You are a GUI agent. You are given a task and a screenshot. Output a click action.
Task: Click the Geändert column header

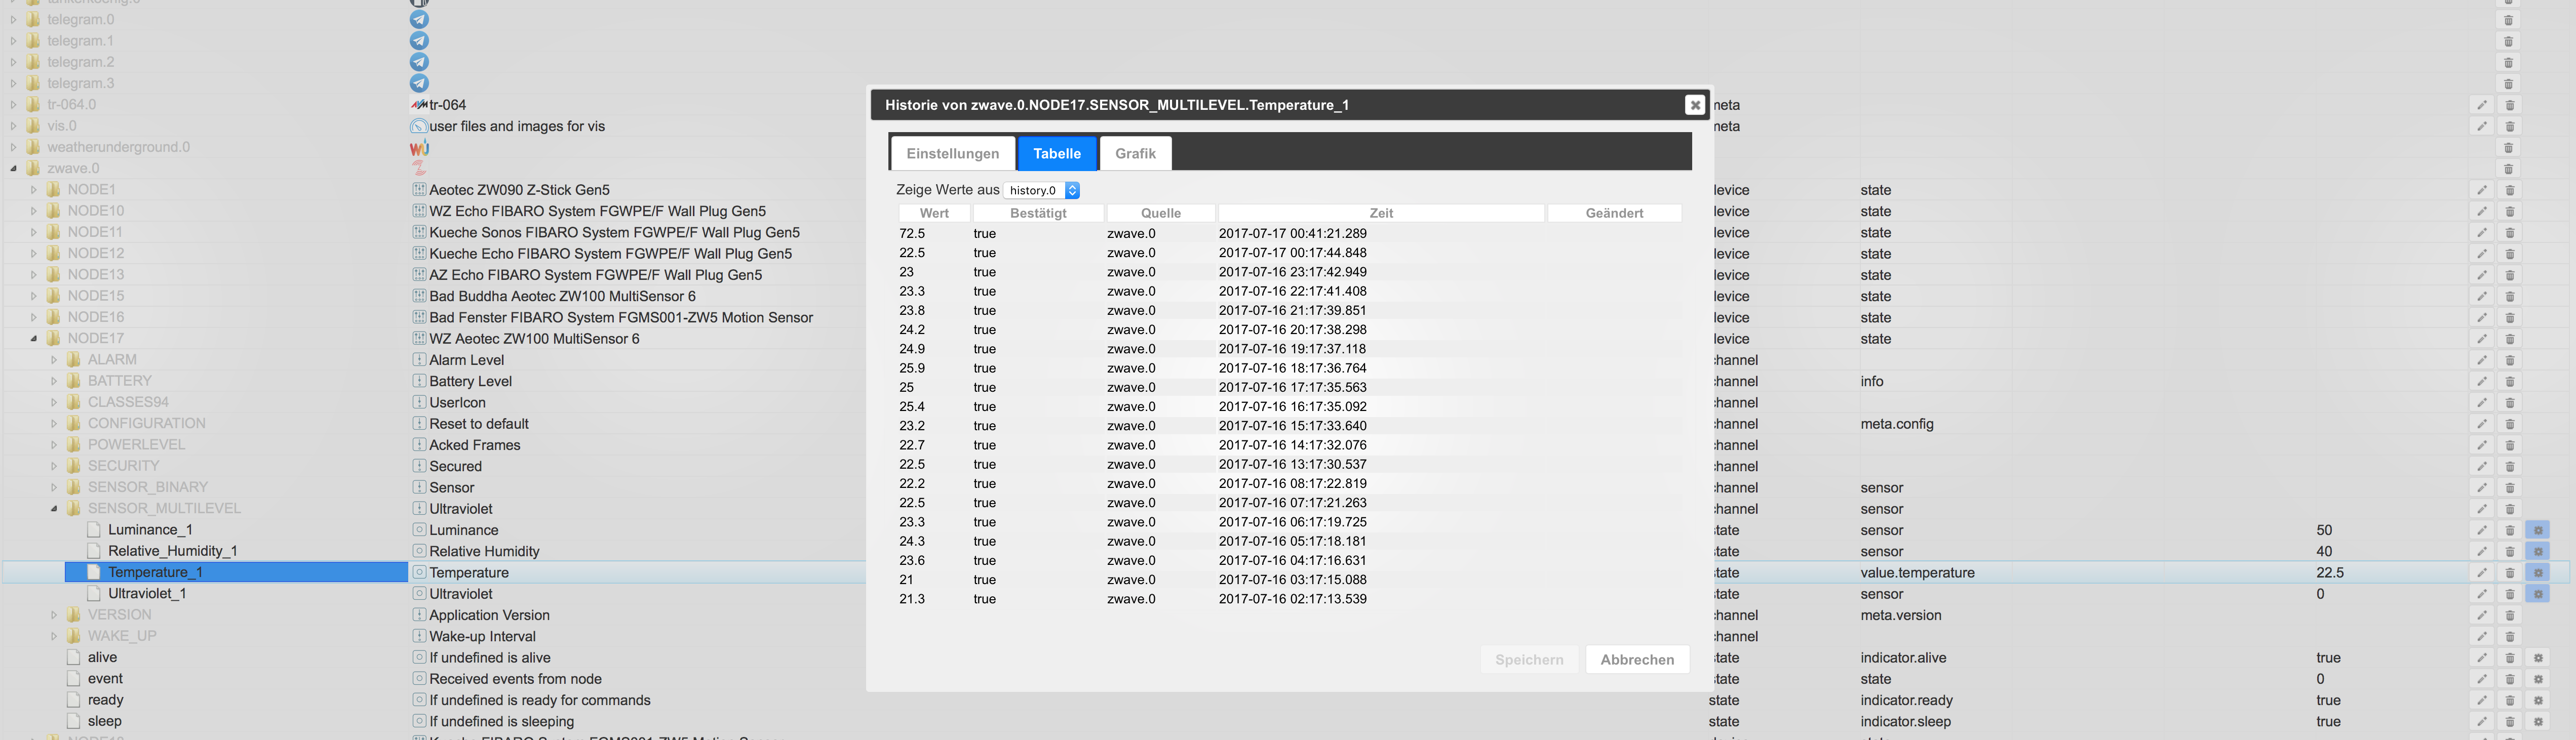[x=1614, y=213]
